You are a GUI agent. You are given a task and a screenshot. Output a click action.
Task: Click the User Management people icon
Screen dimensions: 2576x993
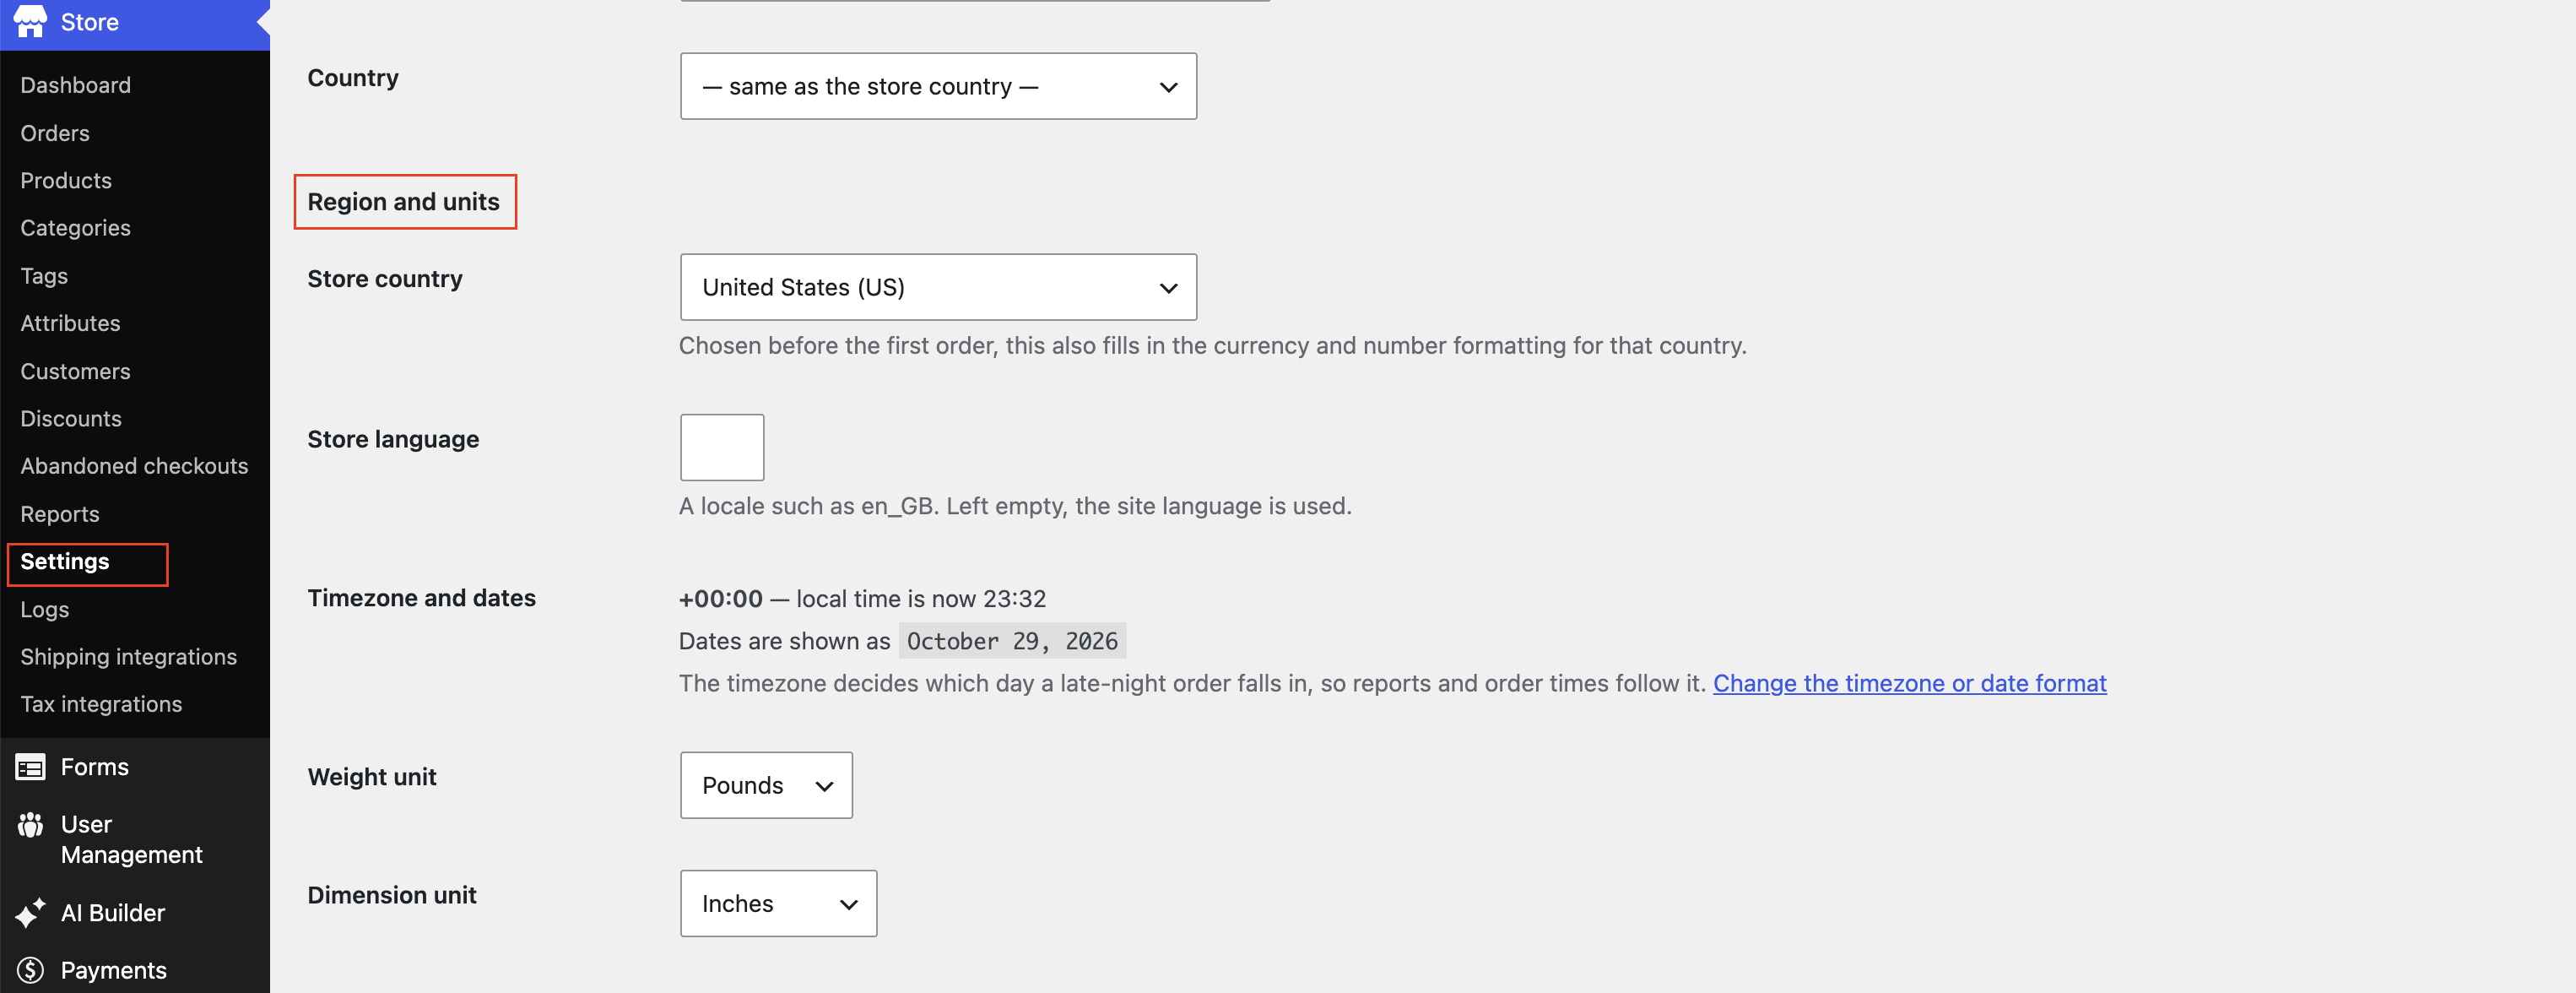[30, 825]
